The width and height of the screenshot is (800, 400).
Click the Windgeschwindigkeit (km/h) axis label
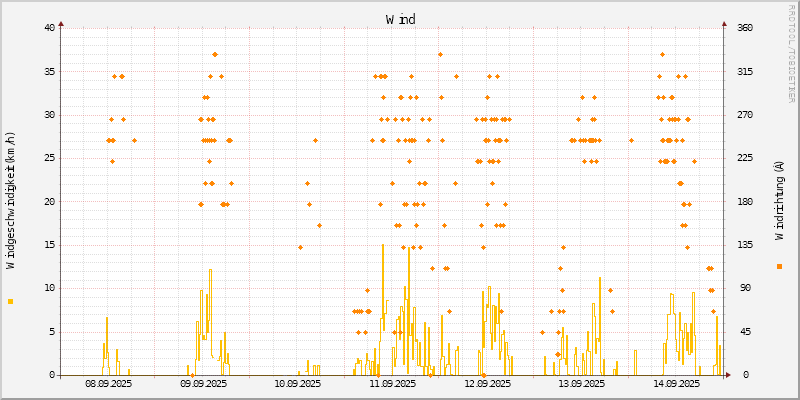click(11, 200)
